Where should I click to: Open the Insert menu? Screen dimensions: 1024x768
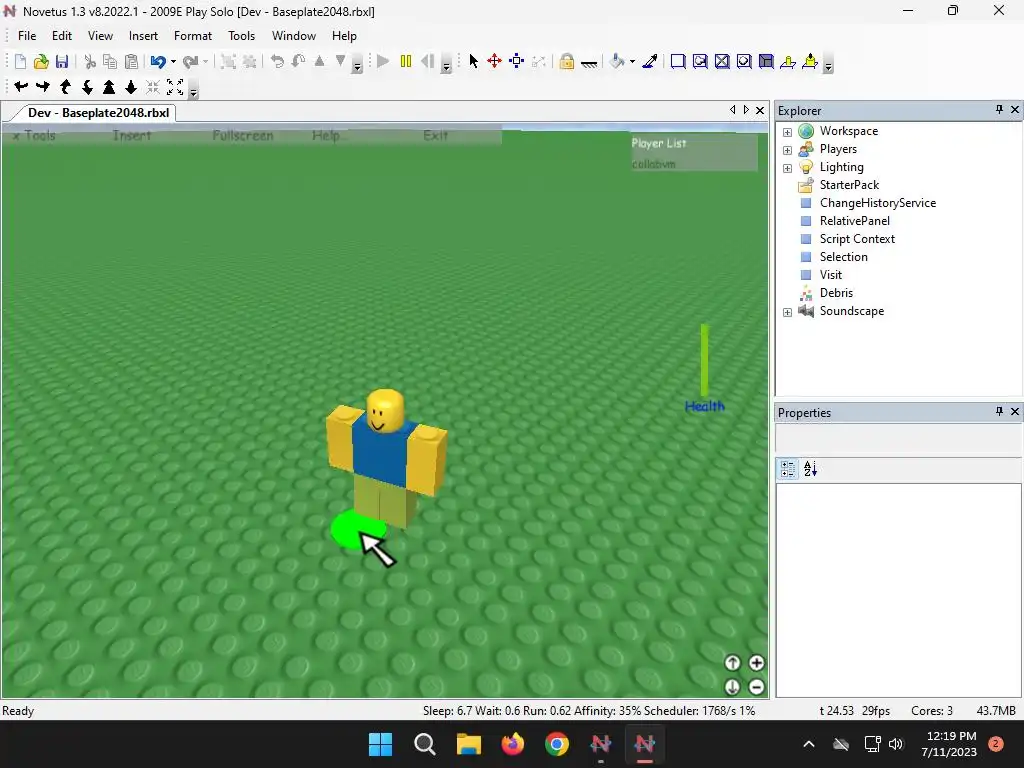(x=143, y=36)
